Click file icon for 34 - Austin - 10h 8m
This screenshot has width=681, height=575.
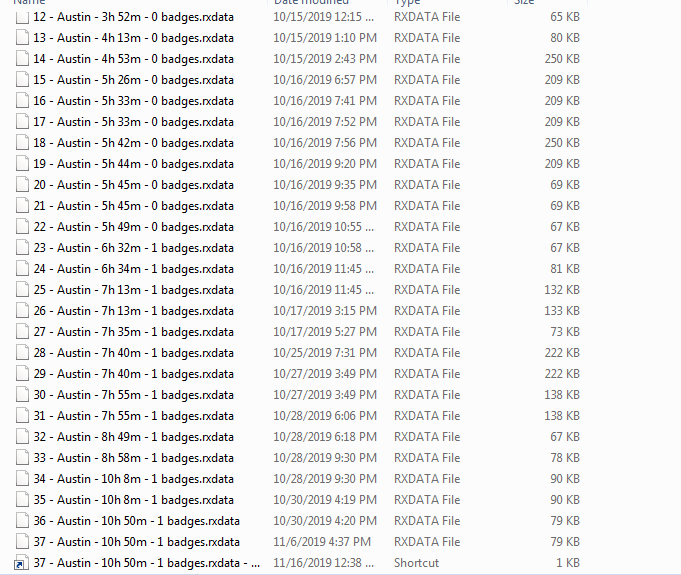tap(22, 479)
